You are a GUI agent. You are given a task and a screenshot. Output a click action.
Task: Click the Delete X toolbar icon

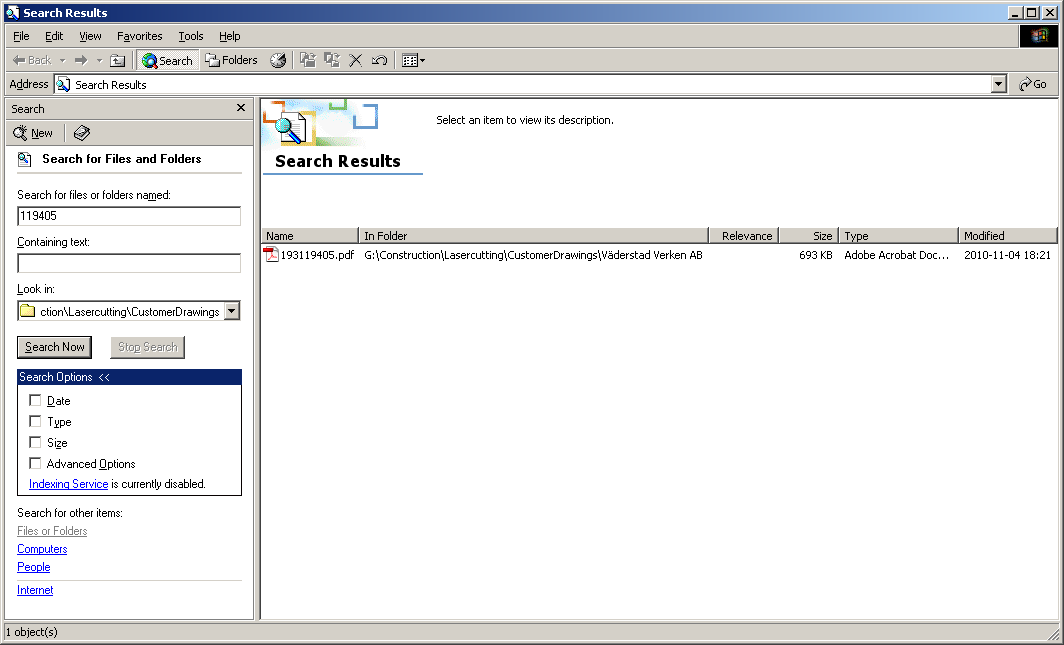click(x=355, y=61)
